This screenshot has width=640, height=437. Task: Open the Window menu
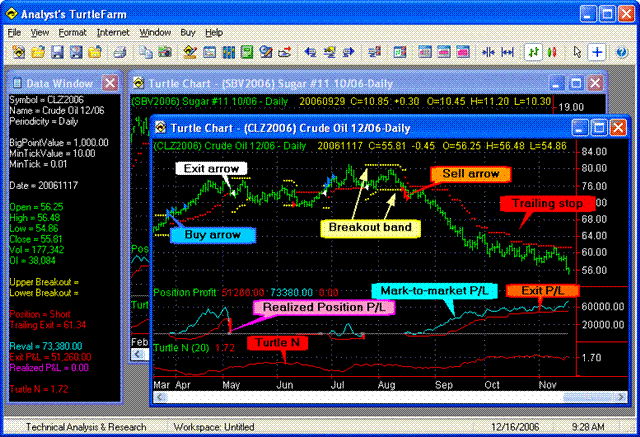point(155,32)
